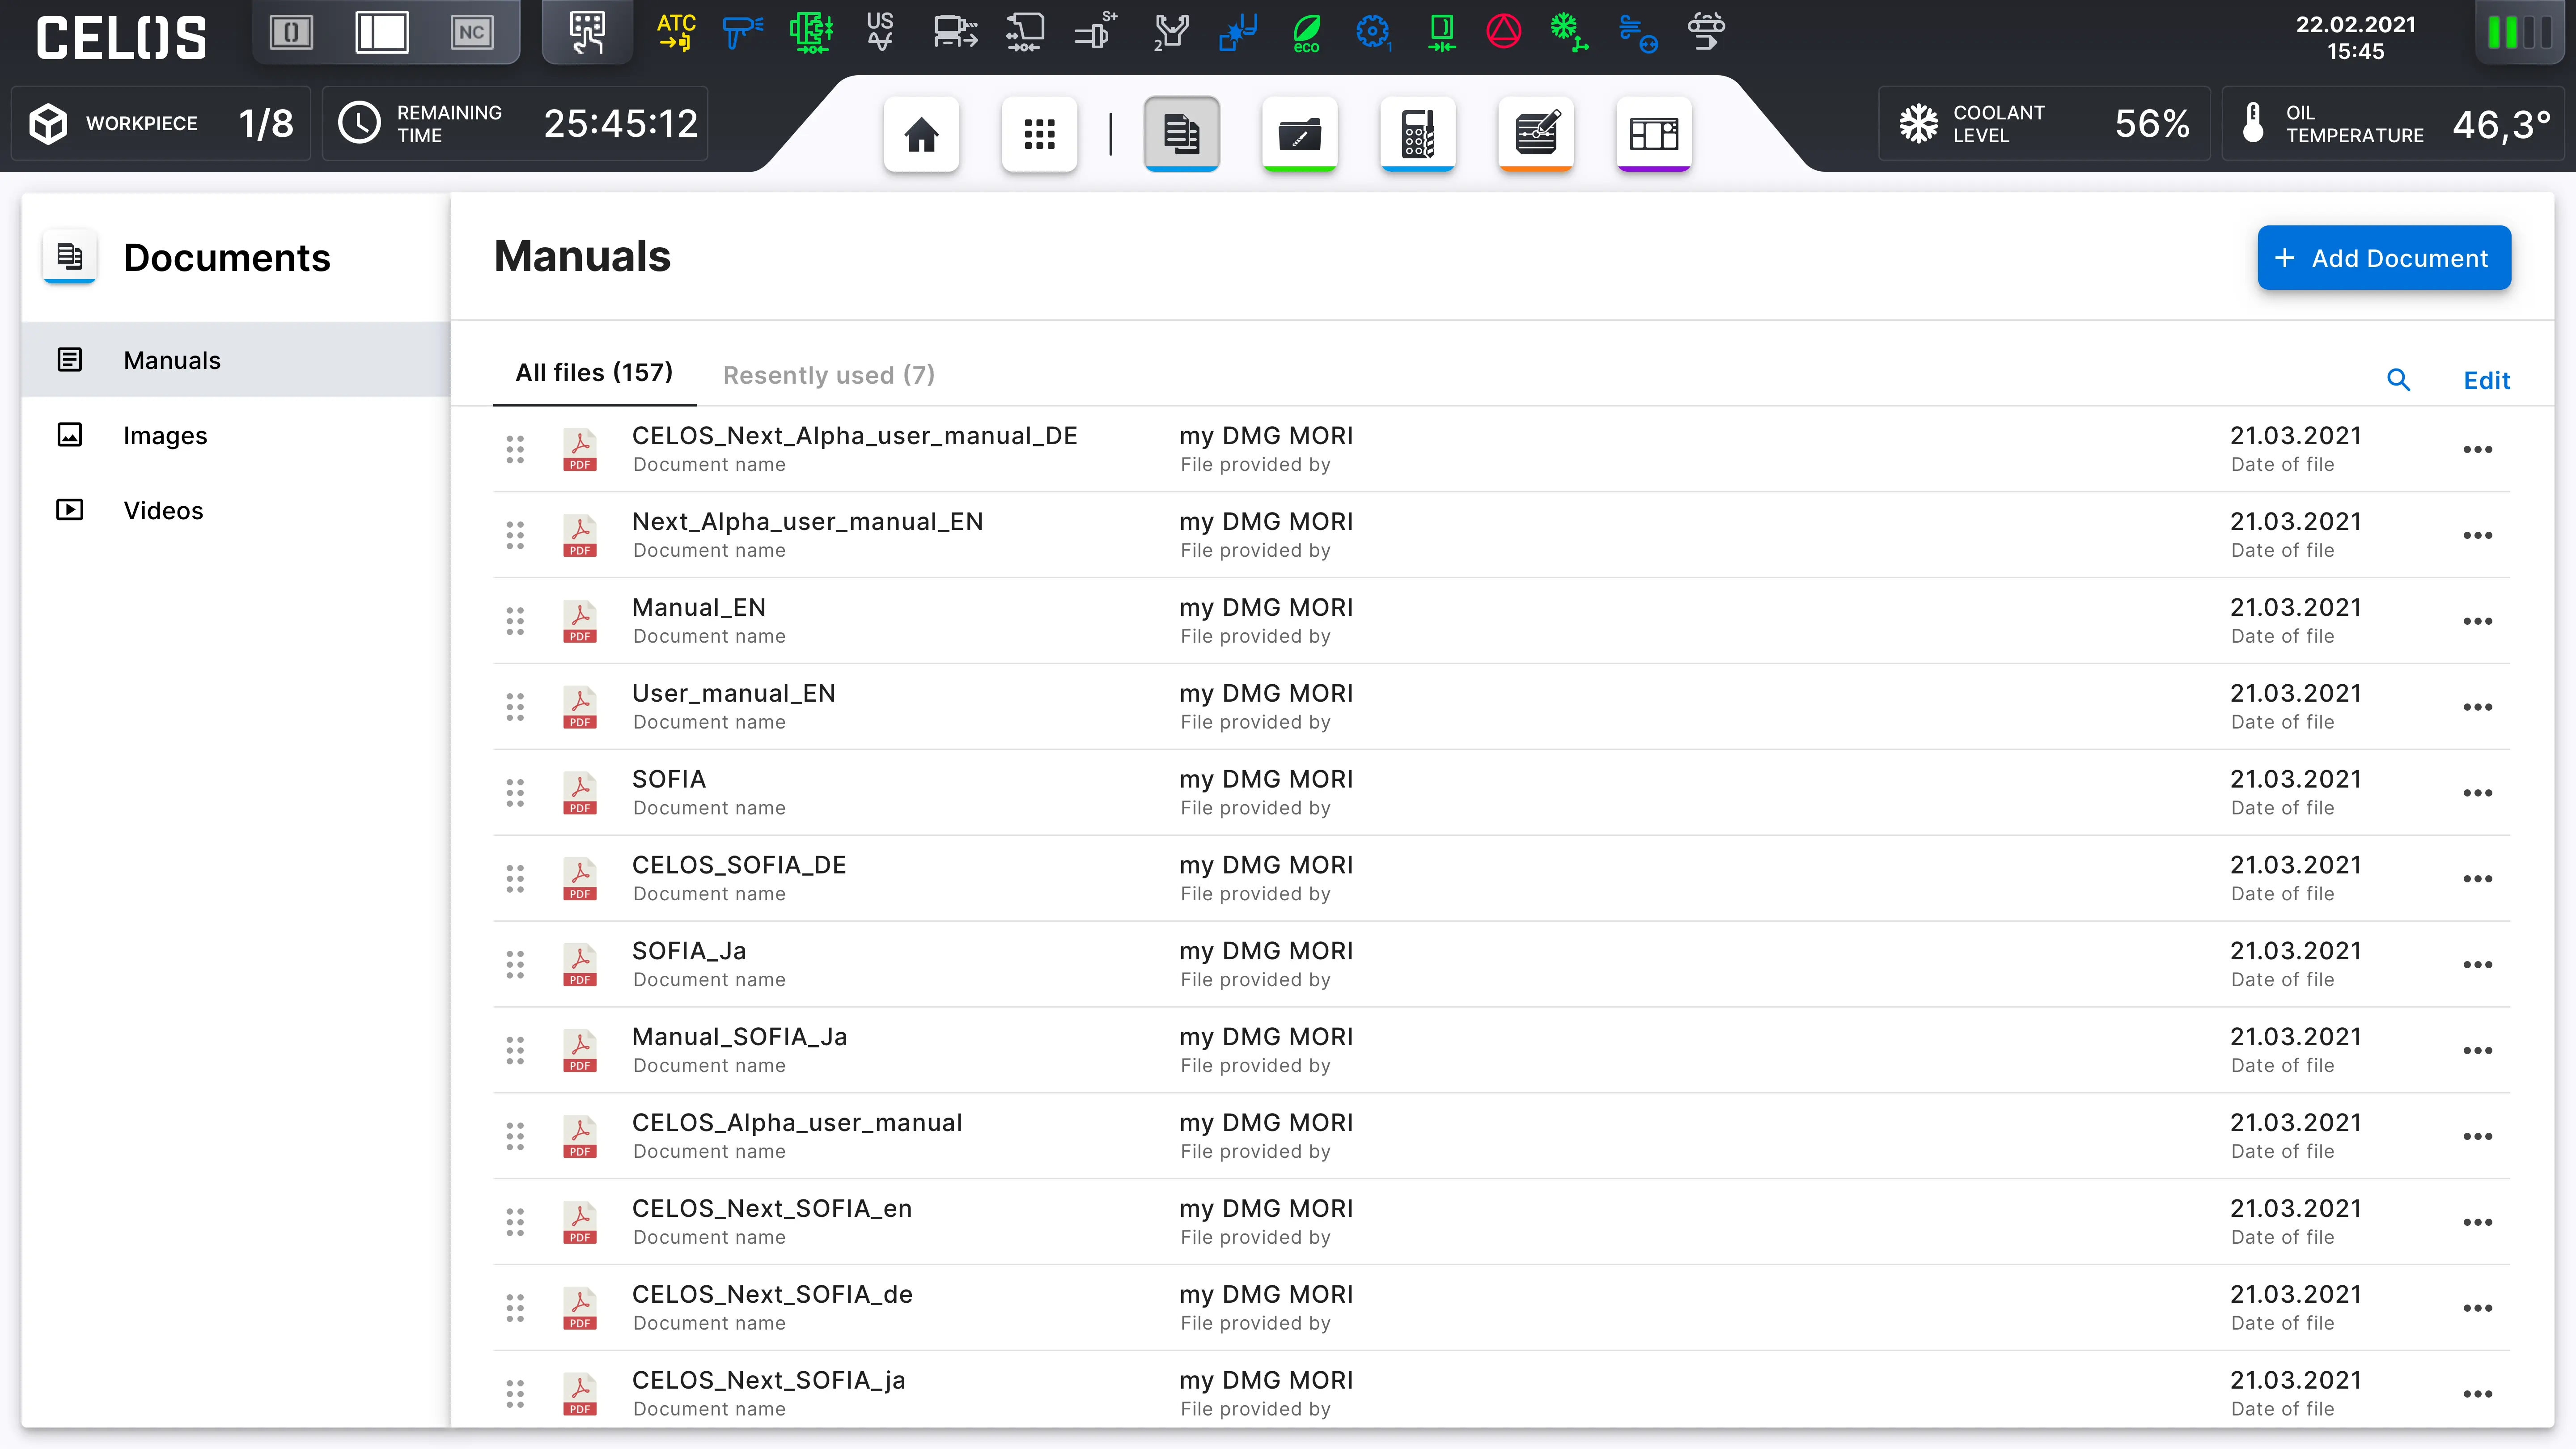Switch to the single-screen layout view
This screenshot has width=2576, height=1449.
[x=291, y=33]
